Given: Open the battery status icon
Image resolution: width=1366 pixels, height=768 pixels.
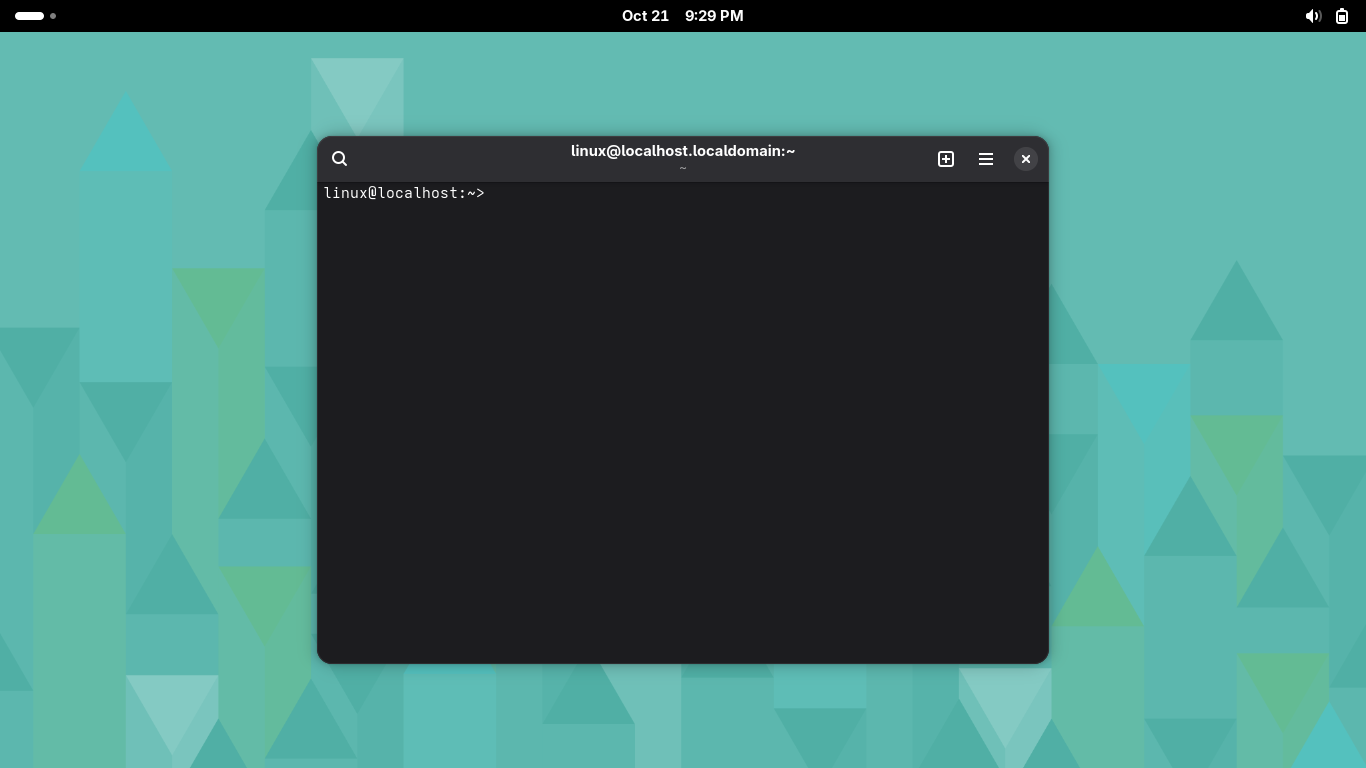Looking at the screenshot, I should point(1342,16).
